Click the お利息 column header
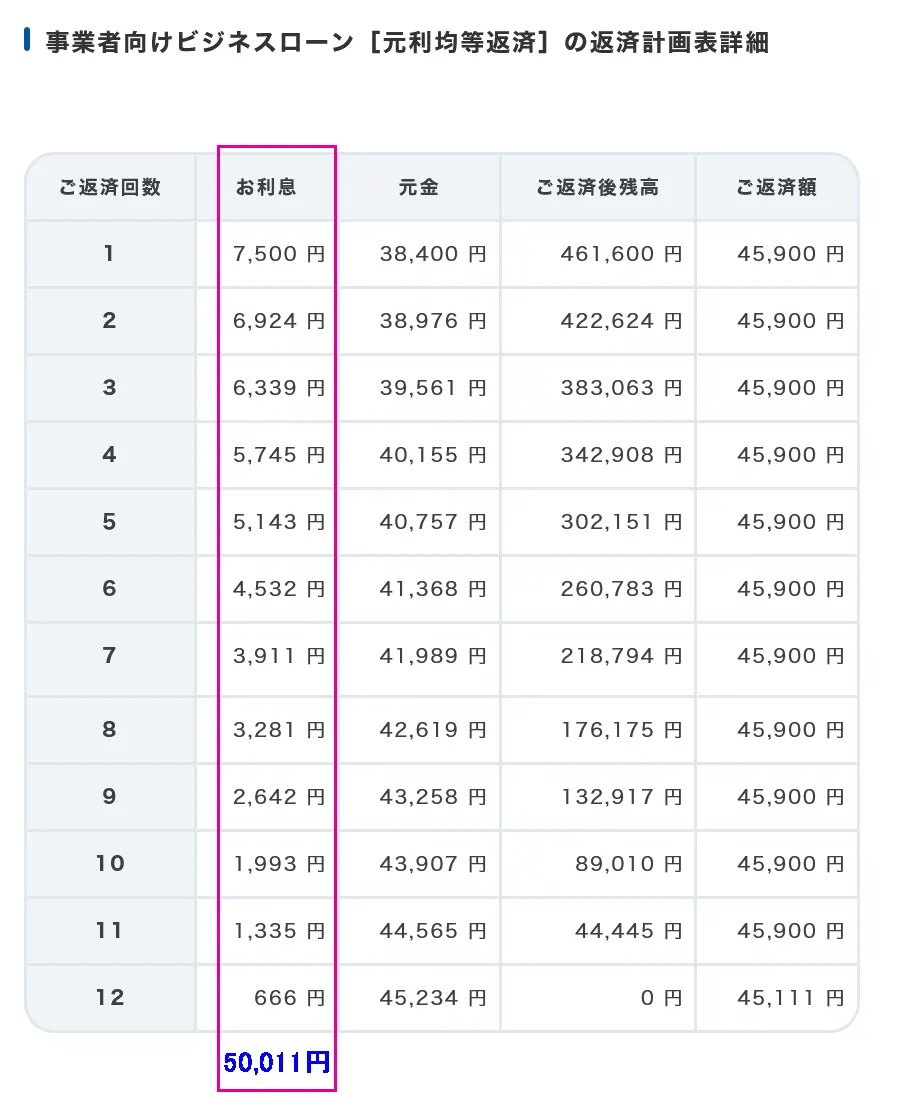The height and width of the screenshot is (1100, 906). (x=266, y=187)
